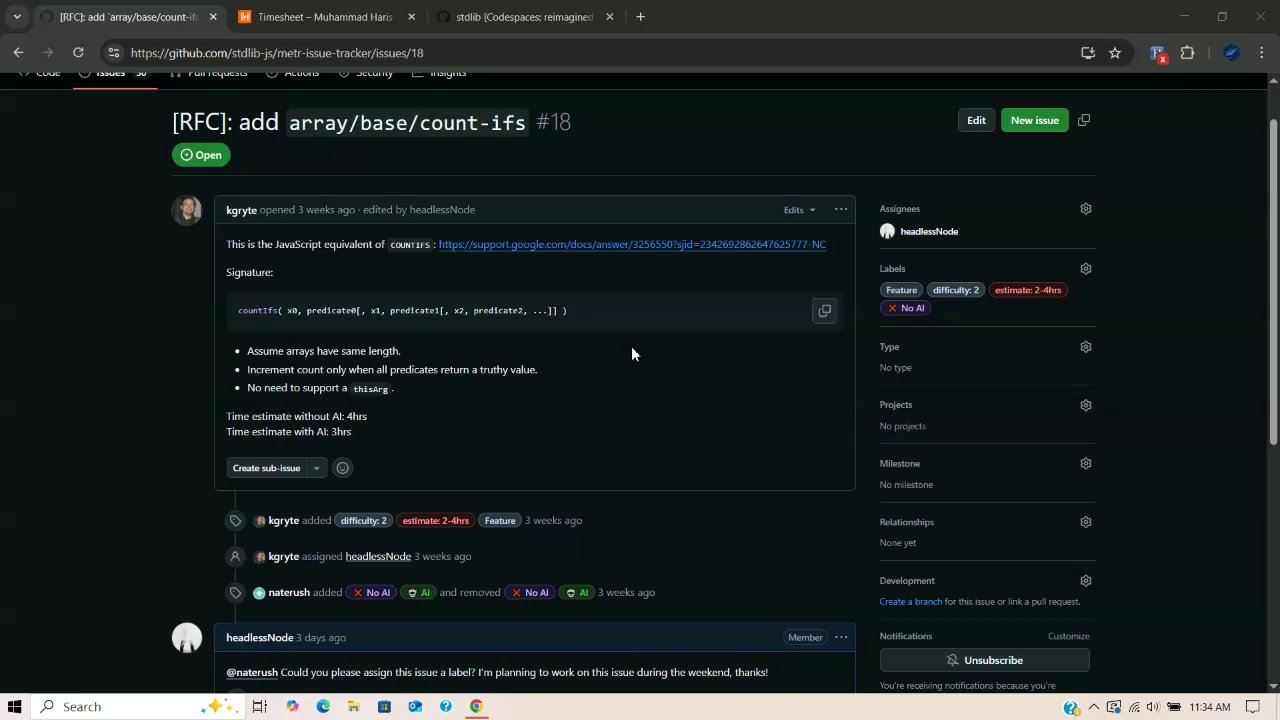Click the Windows taskbar Search box

tap(135, 707)
